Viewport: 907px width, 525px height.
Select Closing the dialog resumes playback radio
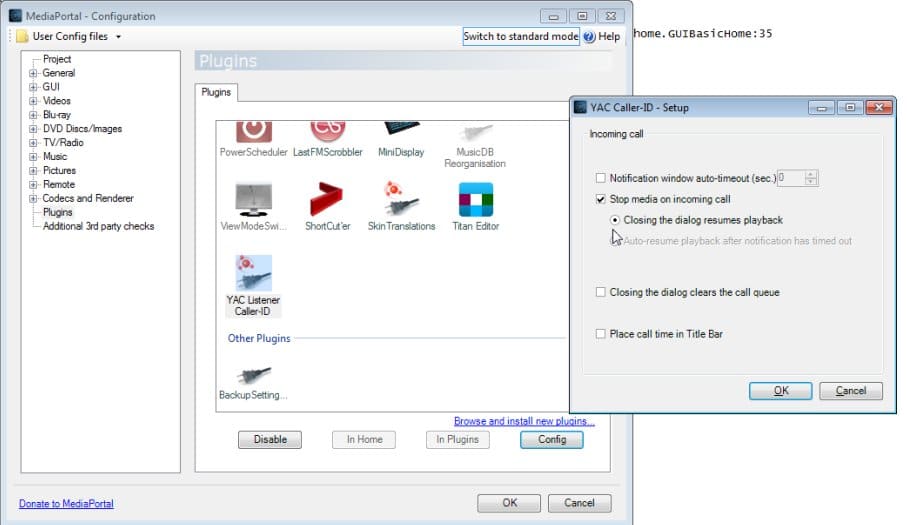(615, 220)
